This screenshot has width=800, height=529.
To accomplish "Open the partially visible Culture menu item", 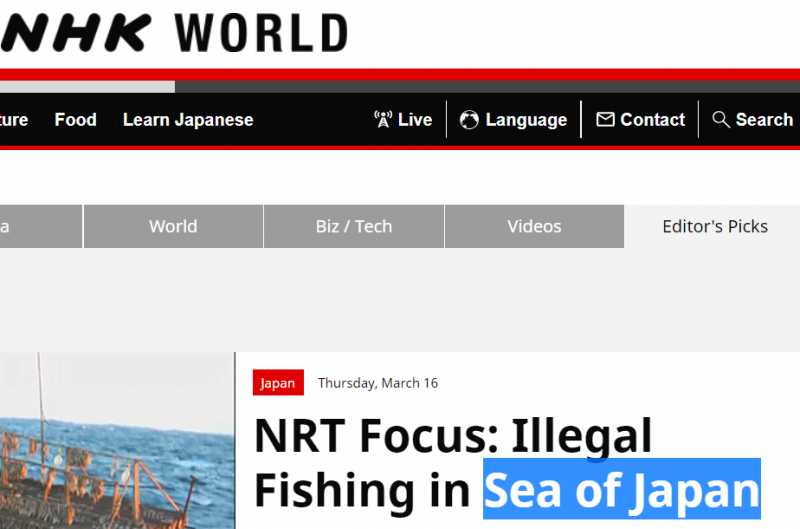I will (x=13, y=120).
